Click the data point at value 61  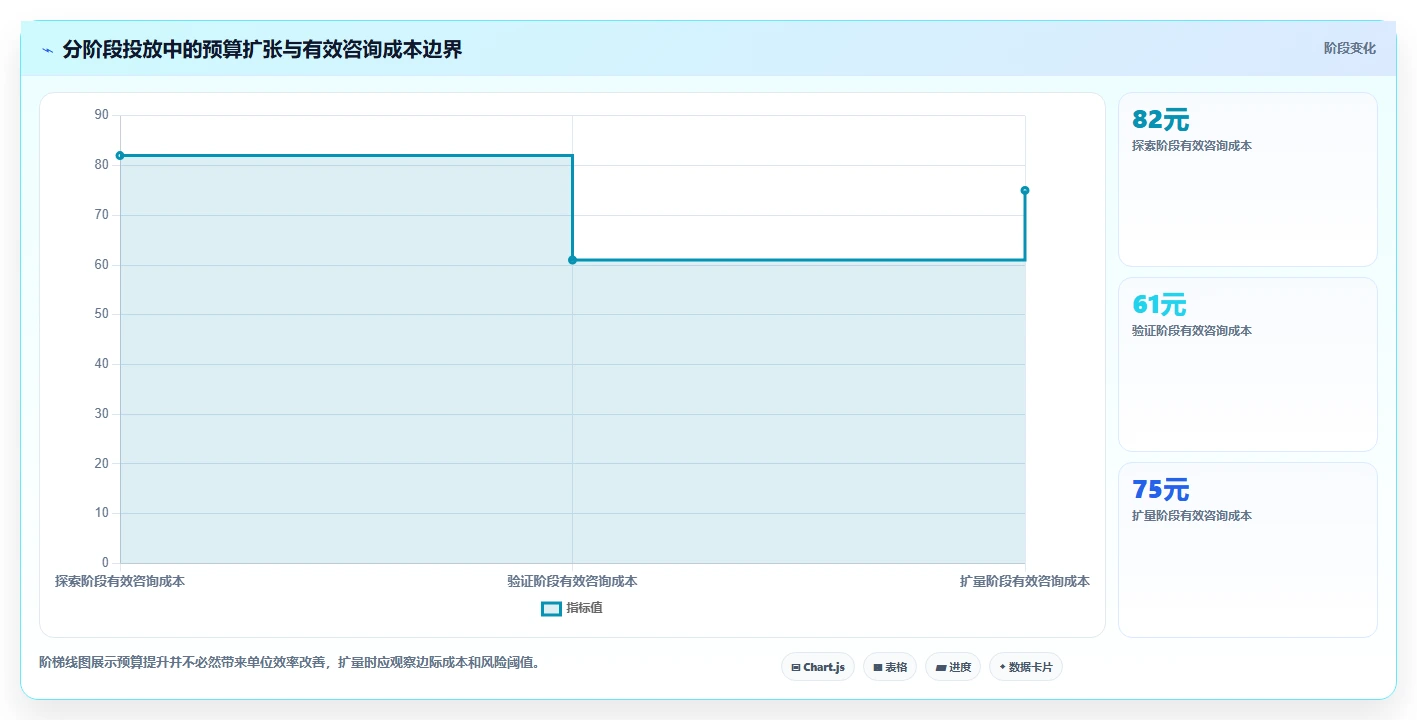[572, 260]
